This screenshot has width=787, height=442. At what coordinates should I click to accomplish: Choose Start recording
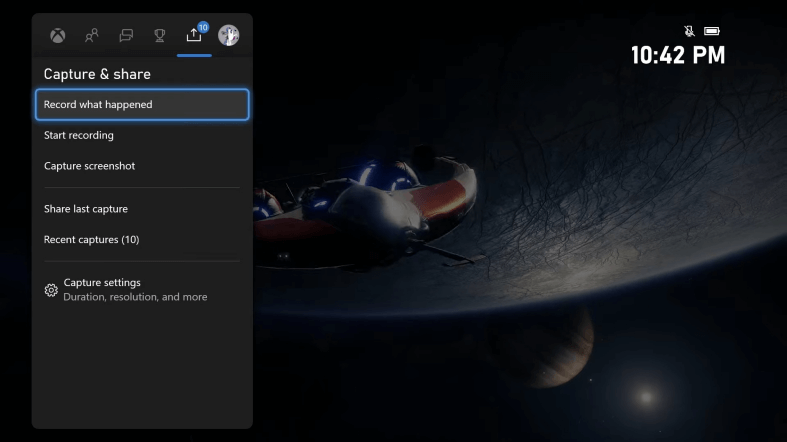click(x=142, y=135)
